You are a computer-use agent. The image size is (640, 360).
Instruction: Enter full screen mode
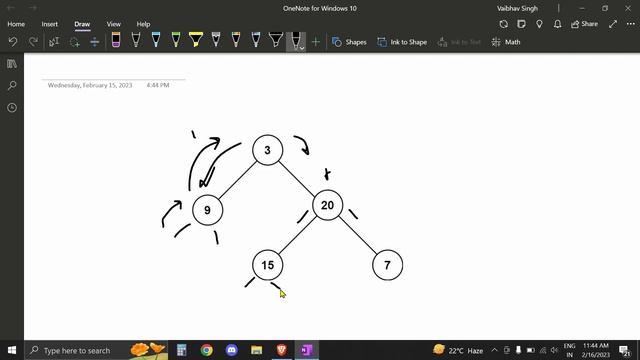(x=613, y=24)
